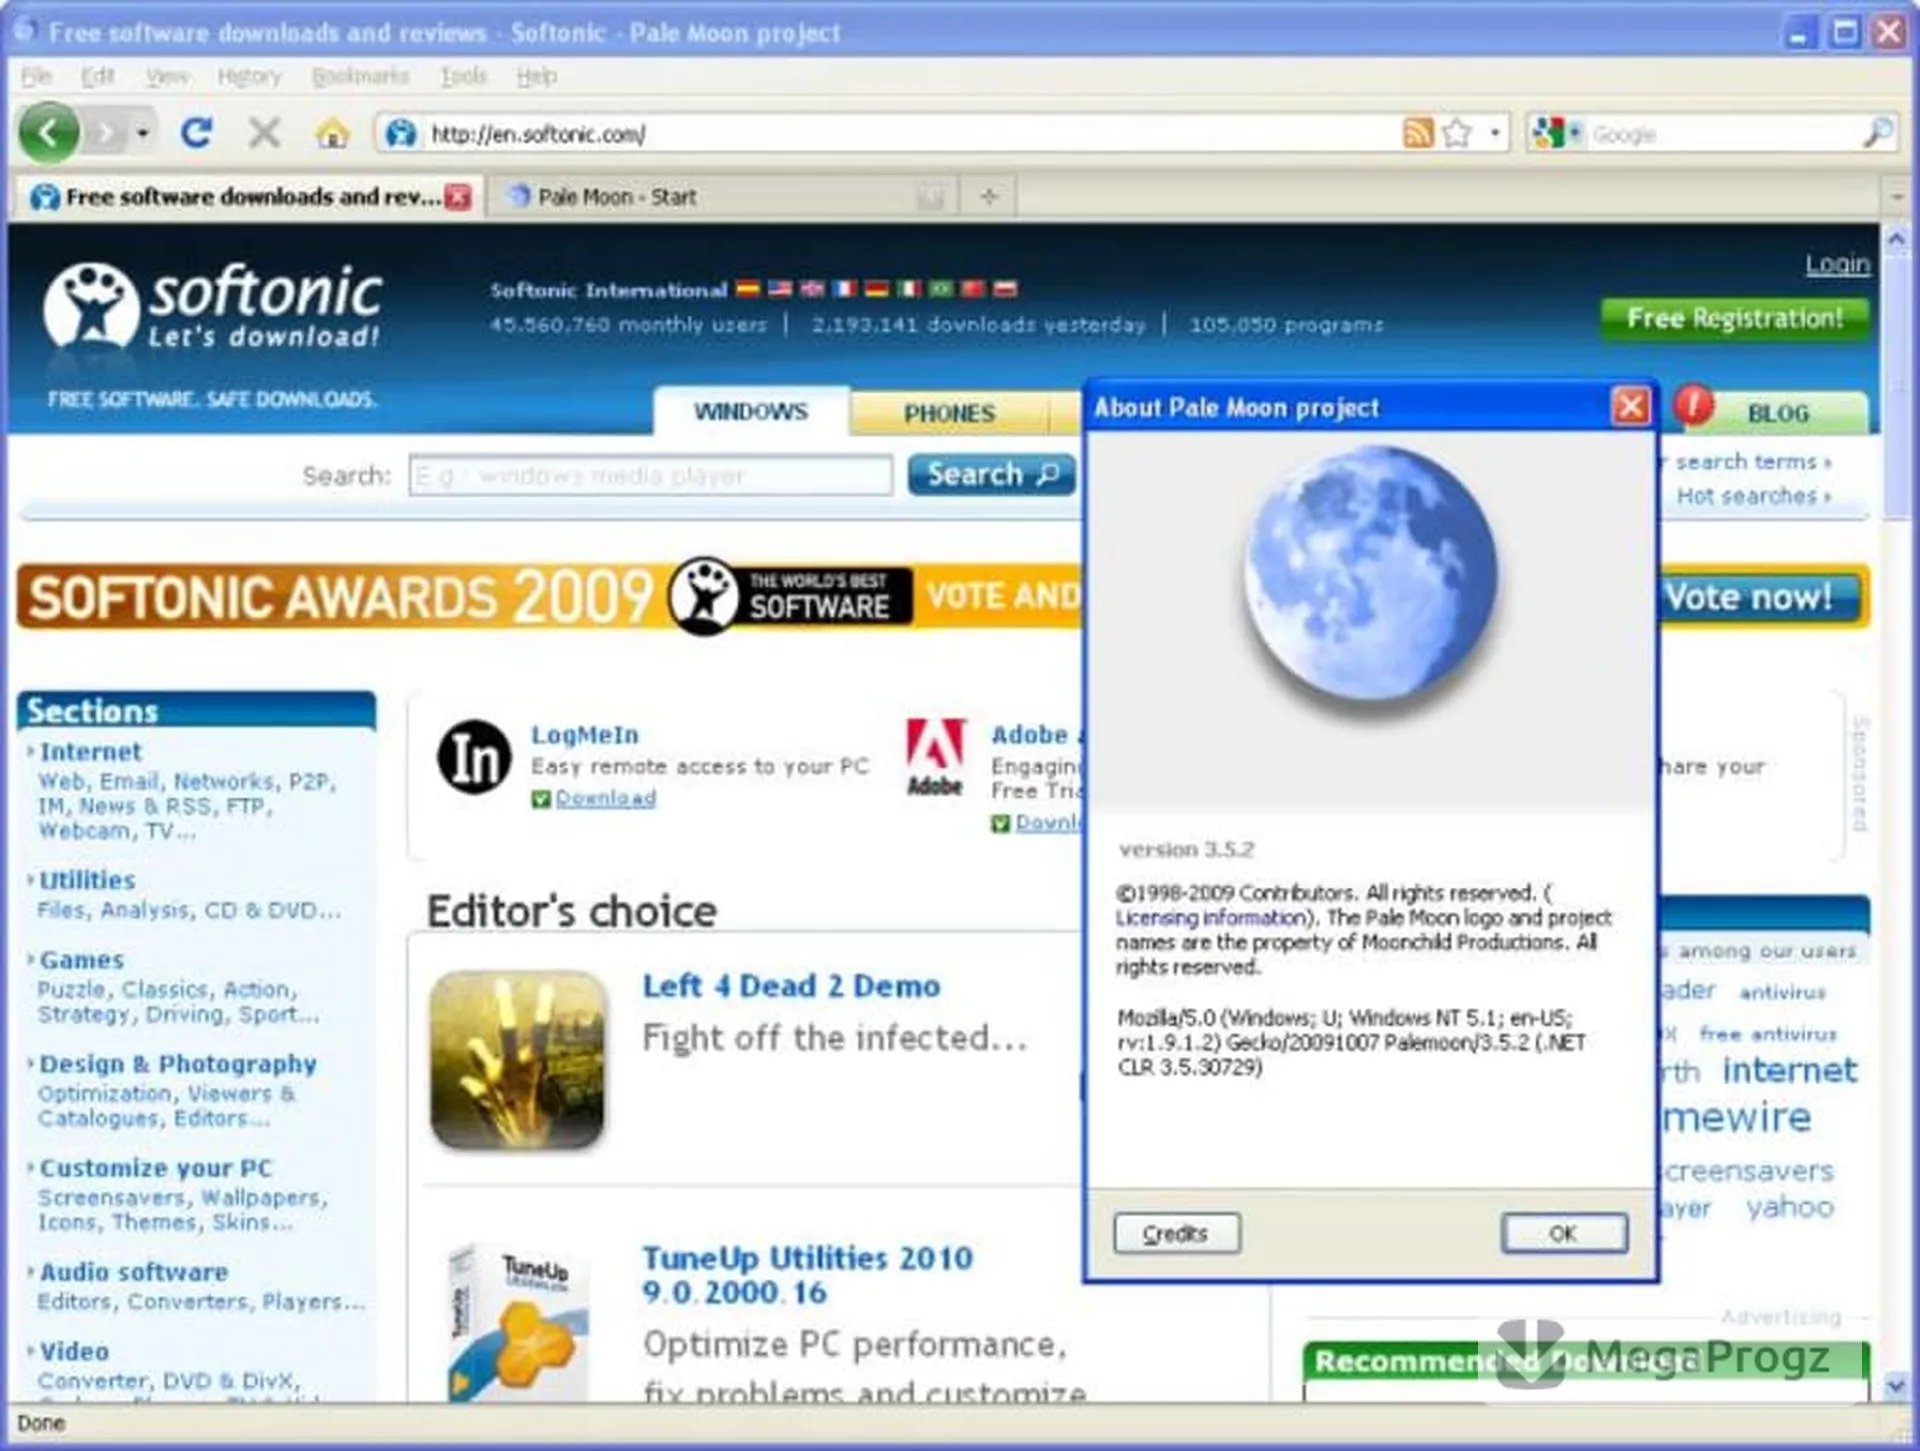Image resolution: width=1920 pixels, height=1451 pixels.
Task: Open the address bar history dropdown
Action: coord(1495,133)
